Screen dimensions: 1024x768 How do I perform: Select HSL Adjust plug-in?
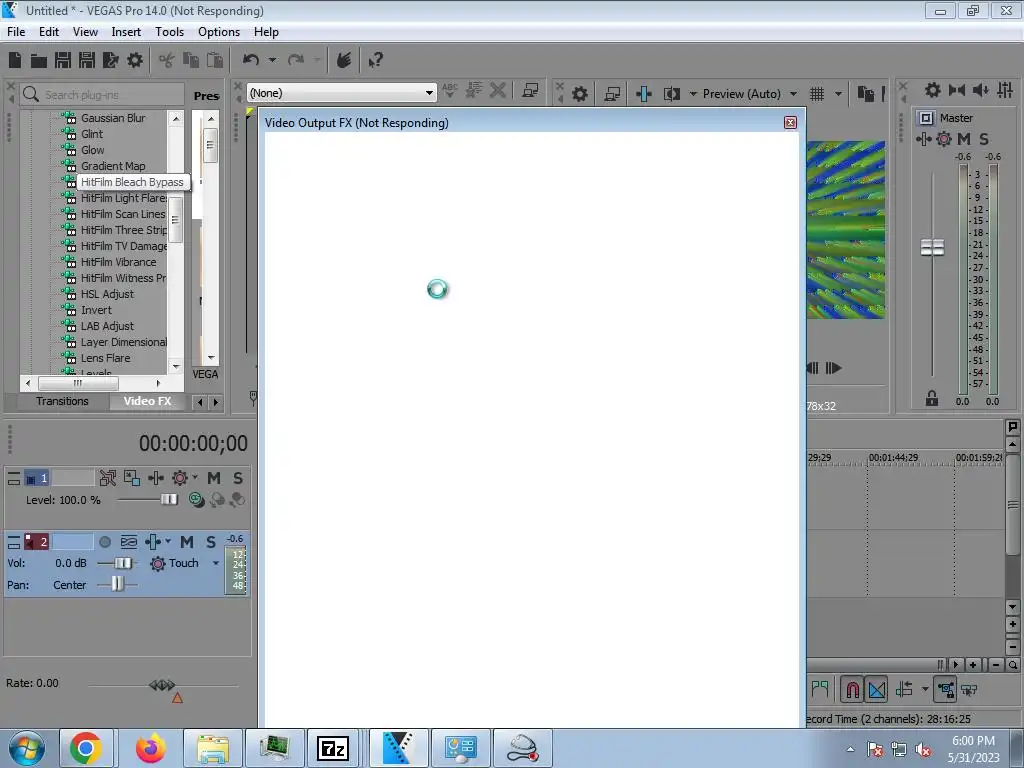click(107, 294)
